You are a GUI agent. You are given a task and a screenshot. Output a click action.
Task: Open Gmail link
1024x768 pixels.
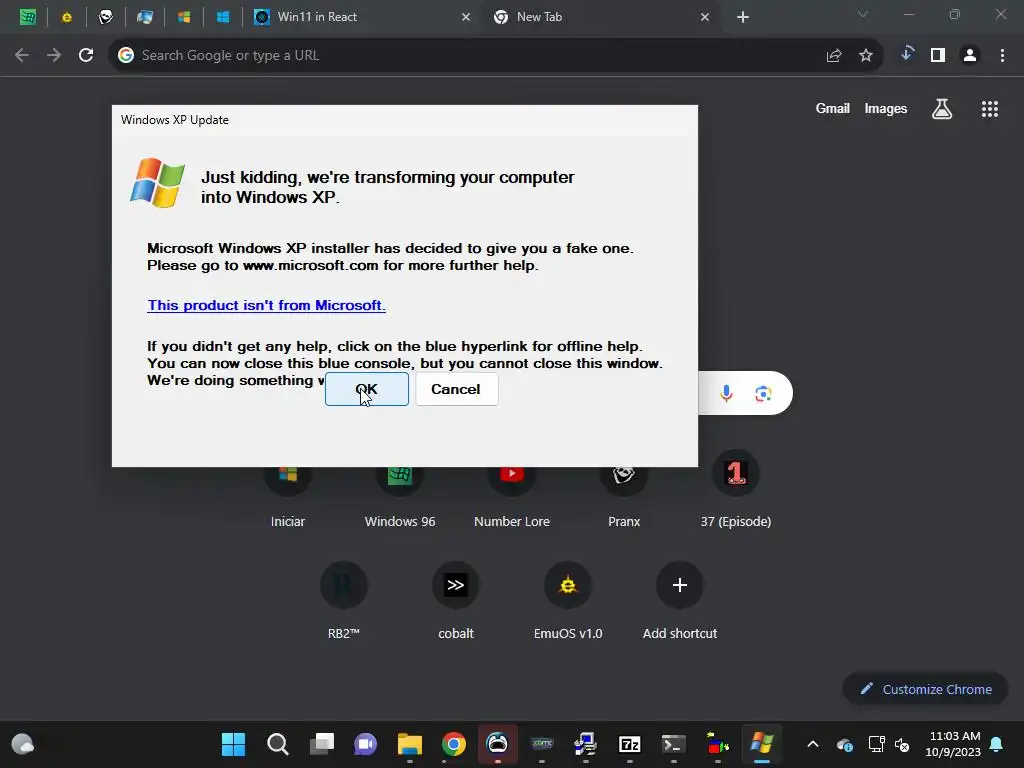click(833, 108)
